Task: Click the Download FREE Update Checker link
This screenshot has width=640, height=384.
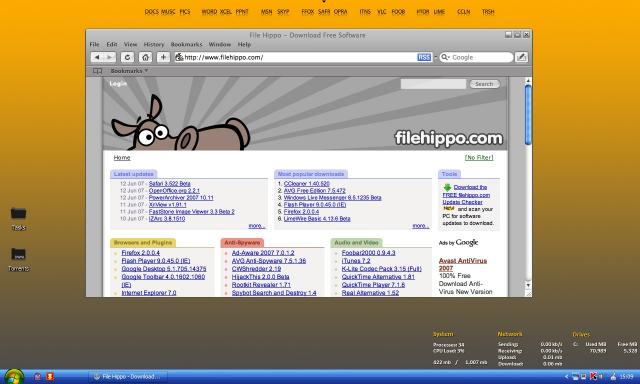Action: coord(466,195)
